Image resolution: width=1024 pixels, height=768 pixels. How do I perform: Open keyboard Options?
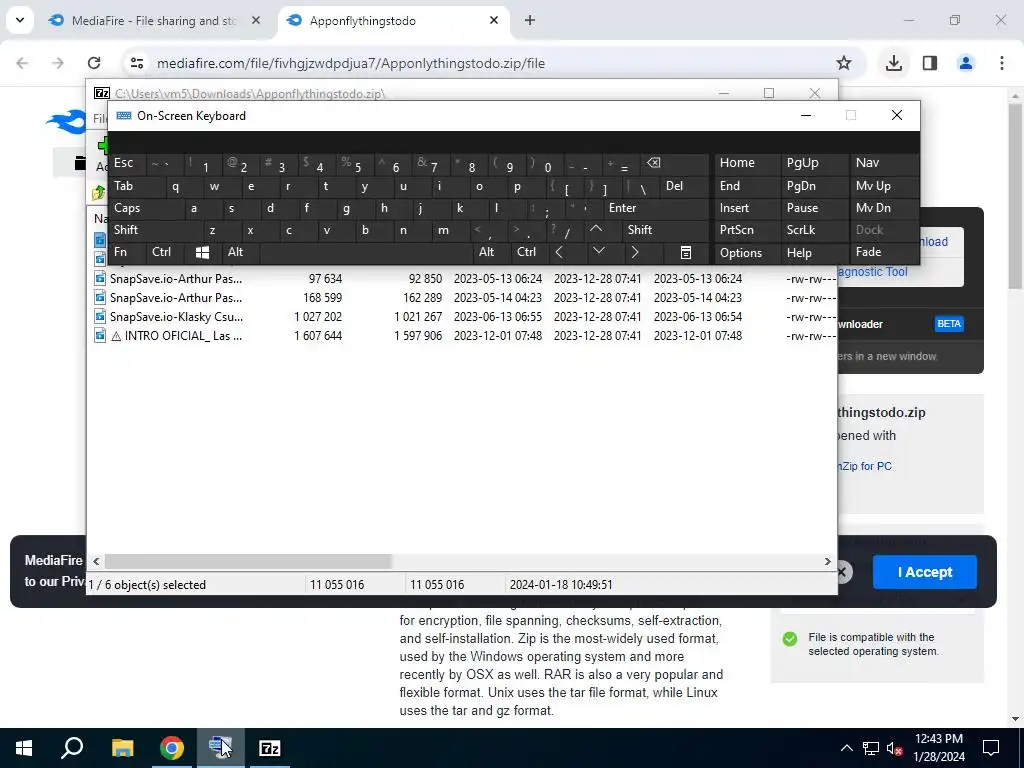746,253
